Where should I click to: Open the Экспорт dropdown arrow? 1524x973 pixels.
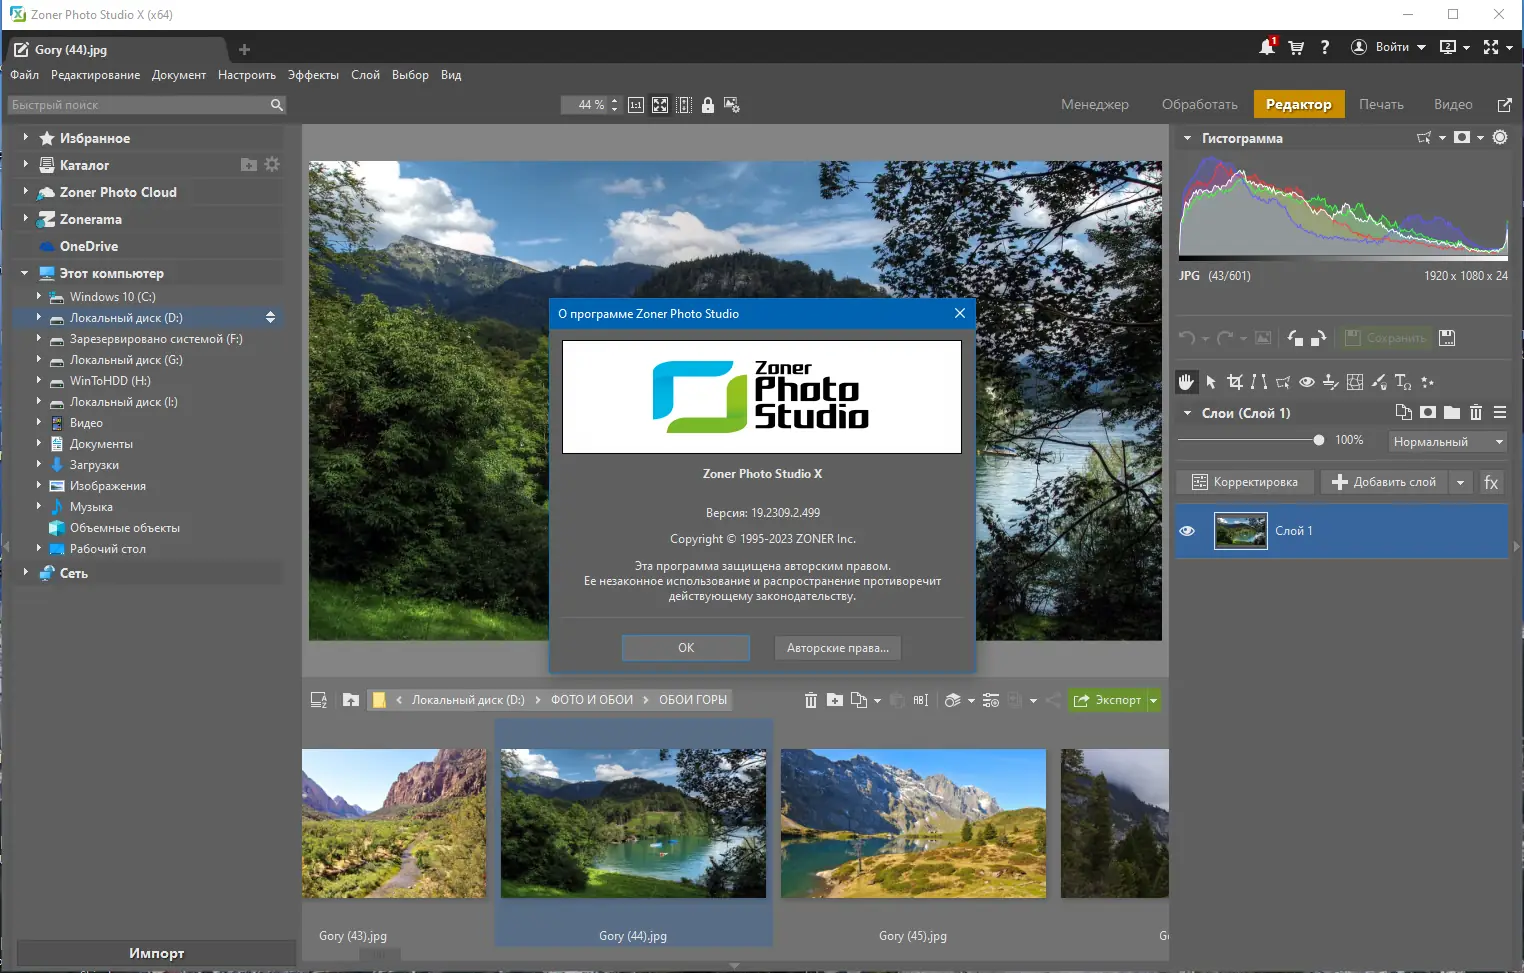click(x=1153, y=700)
